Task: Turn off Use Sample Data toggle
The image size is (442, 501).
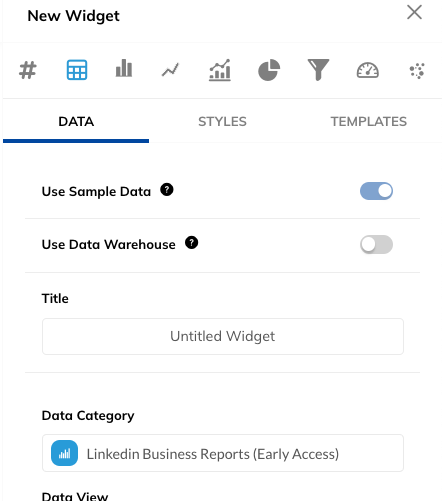Action: tap(376, 191)
